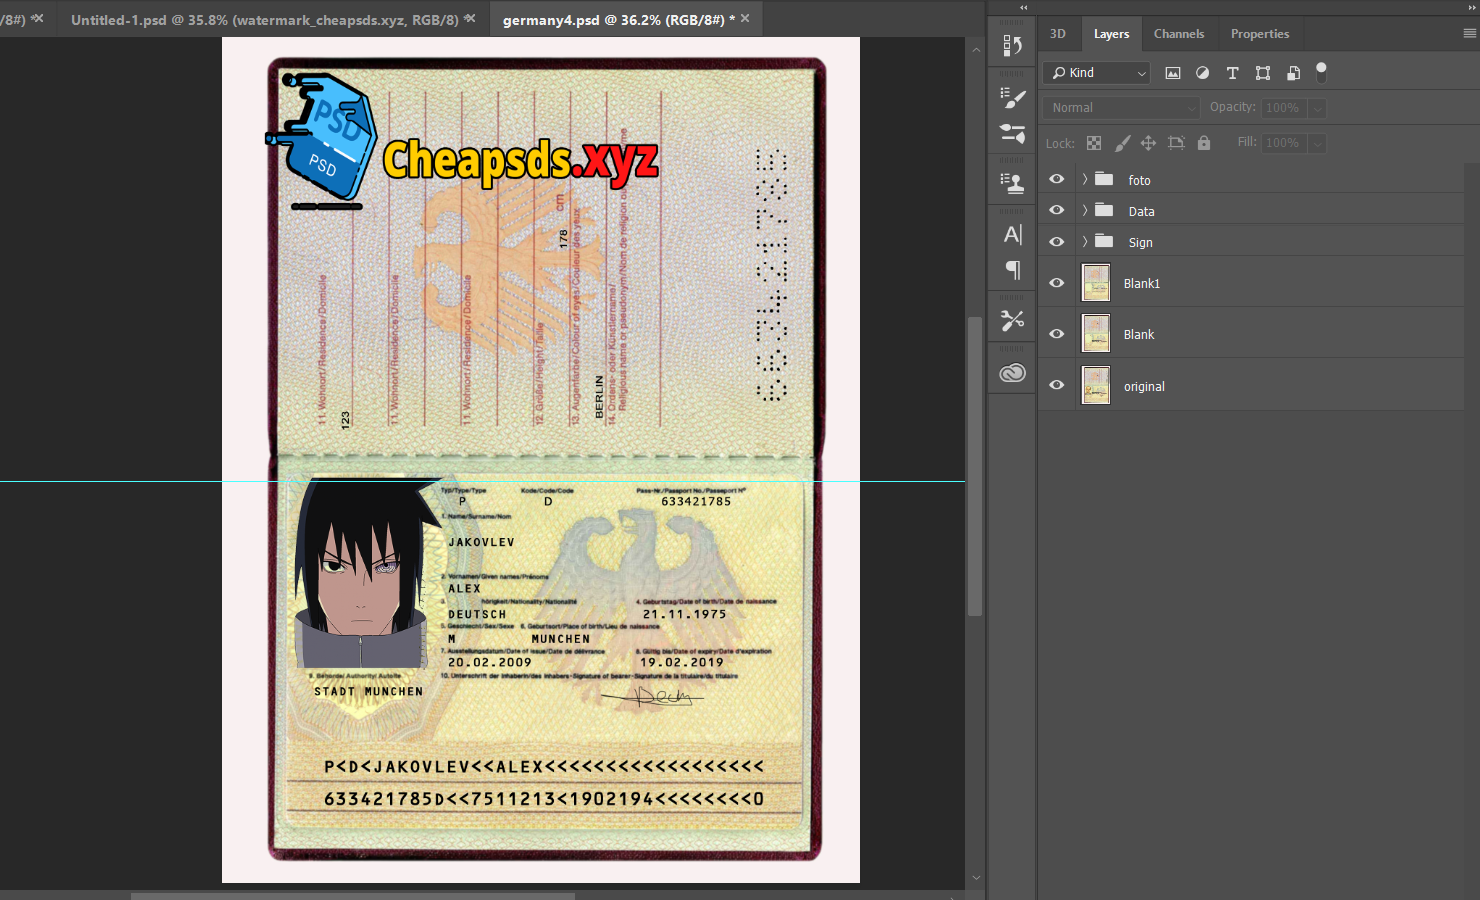Open the Paragraph panel icon
This screenshot has height=900, width=1480.
point(1012,270)
